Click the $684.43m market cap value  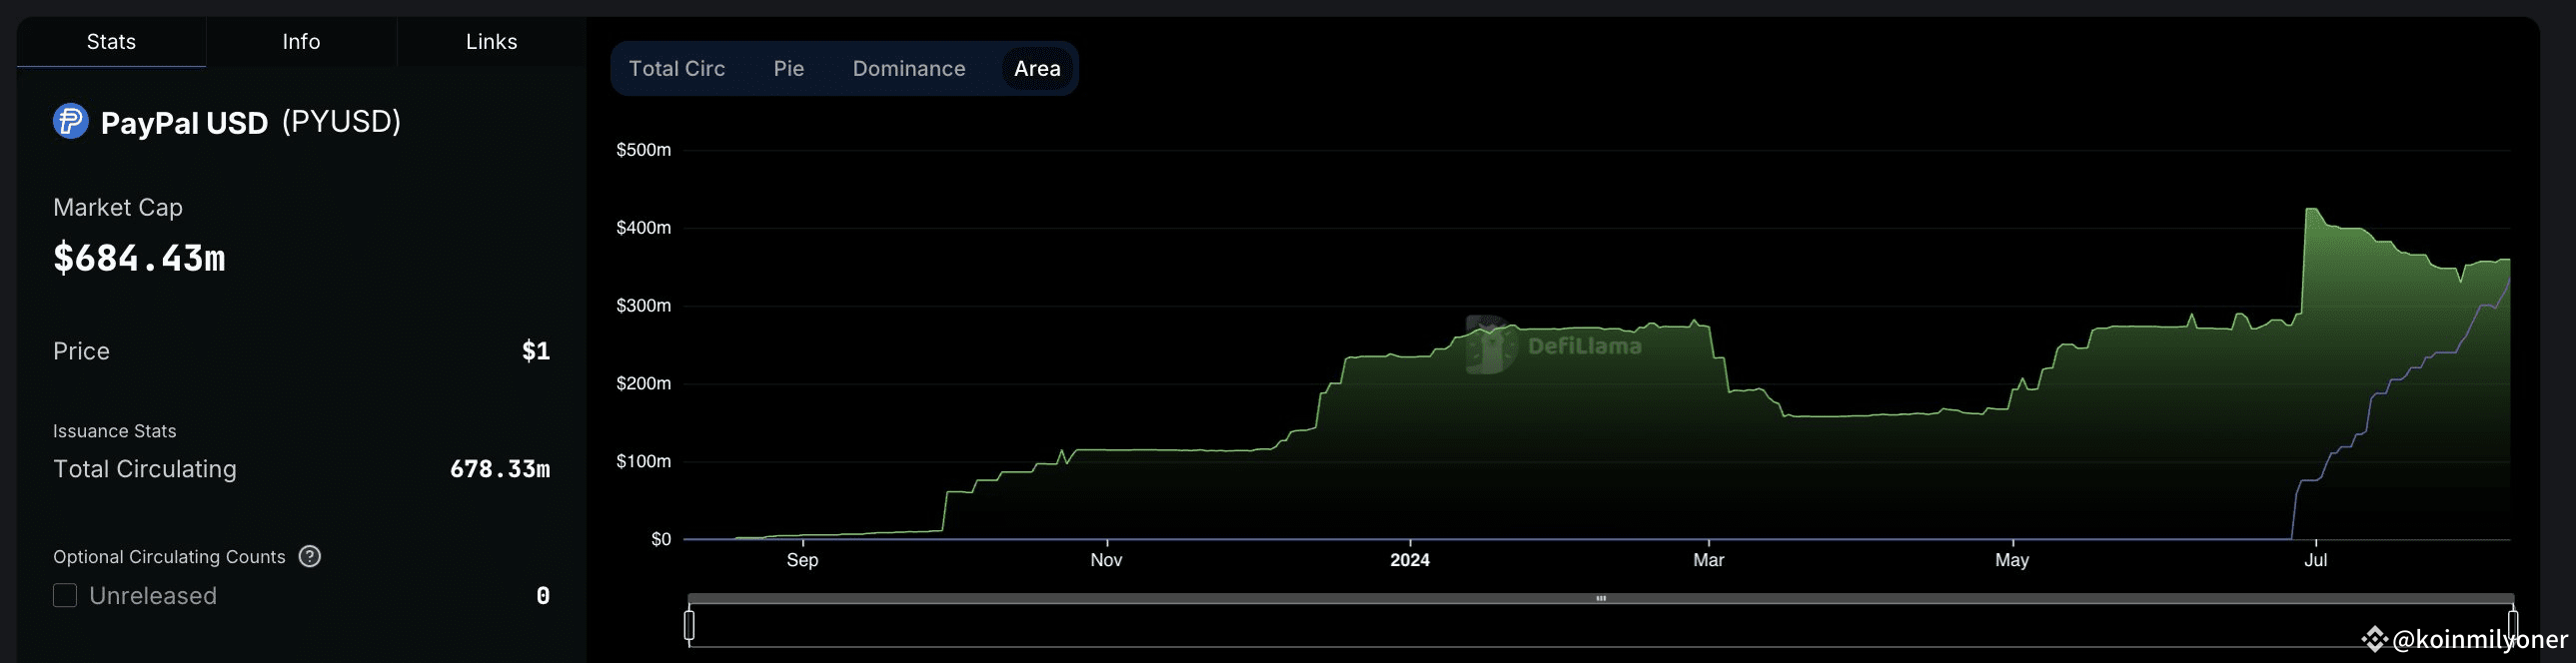tap(139, 258)
